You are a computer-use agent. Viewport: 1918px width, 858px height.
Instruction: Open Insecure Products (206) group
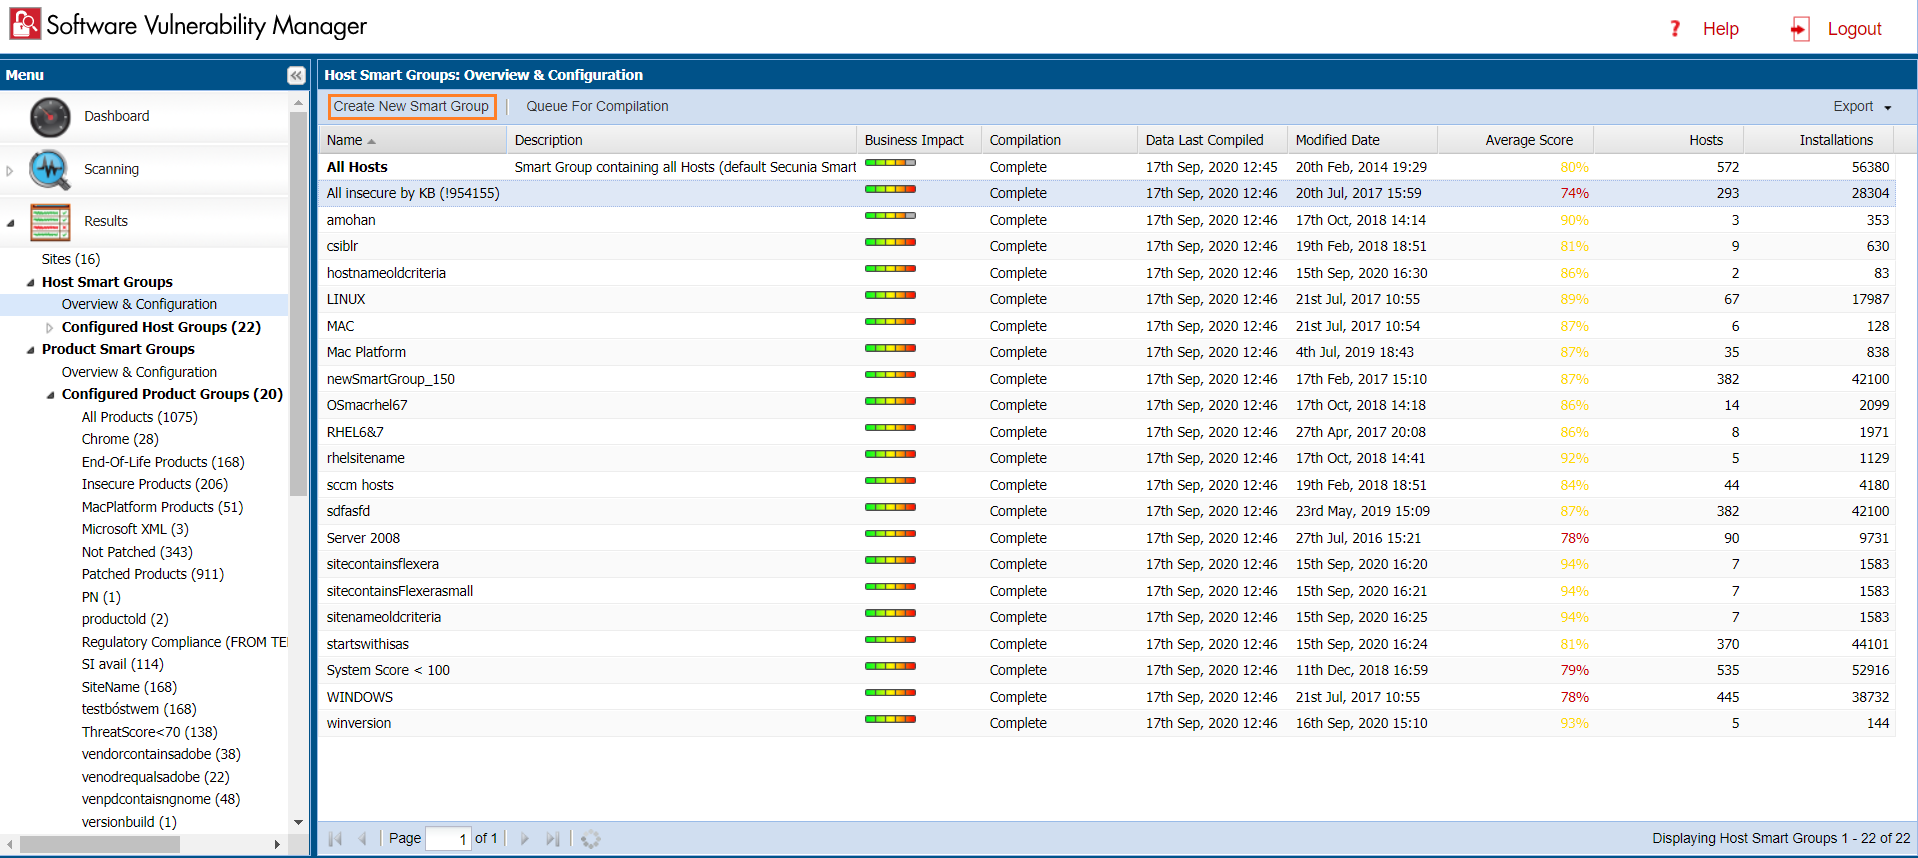click(155, 484)
